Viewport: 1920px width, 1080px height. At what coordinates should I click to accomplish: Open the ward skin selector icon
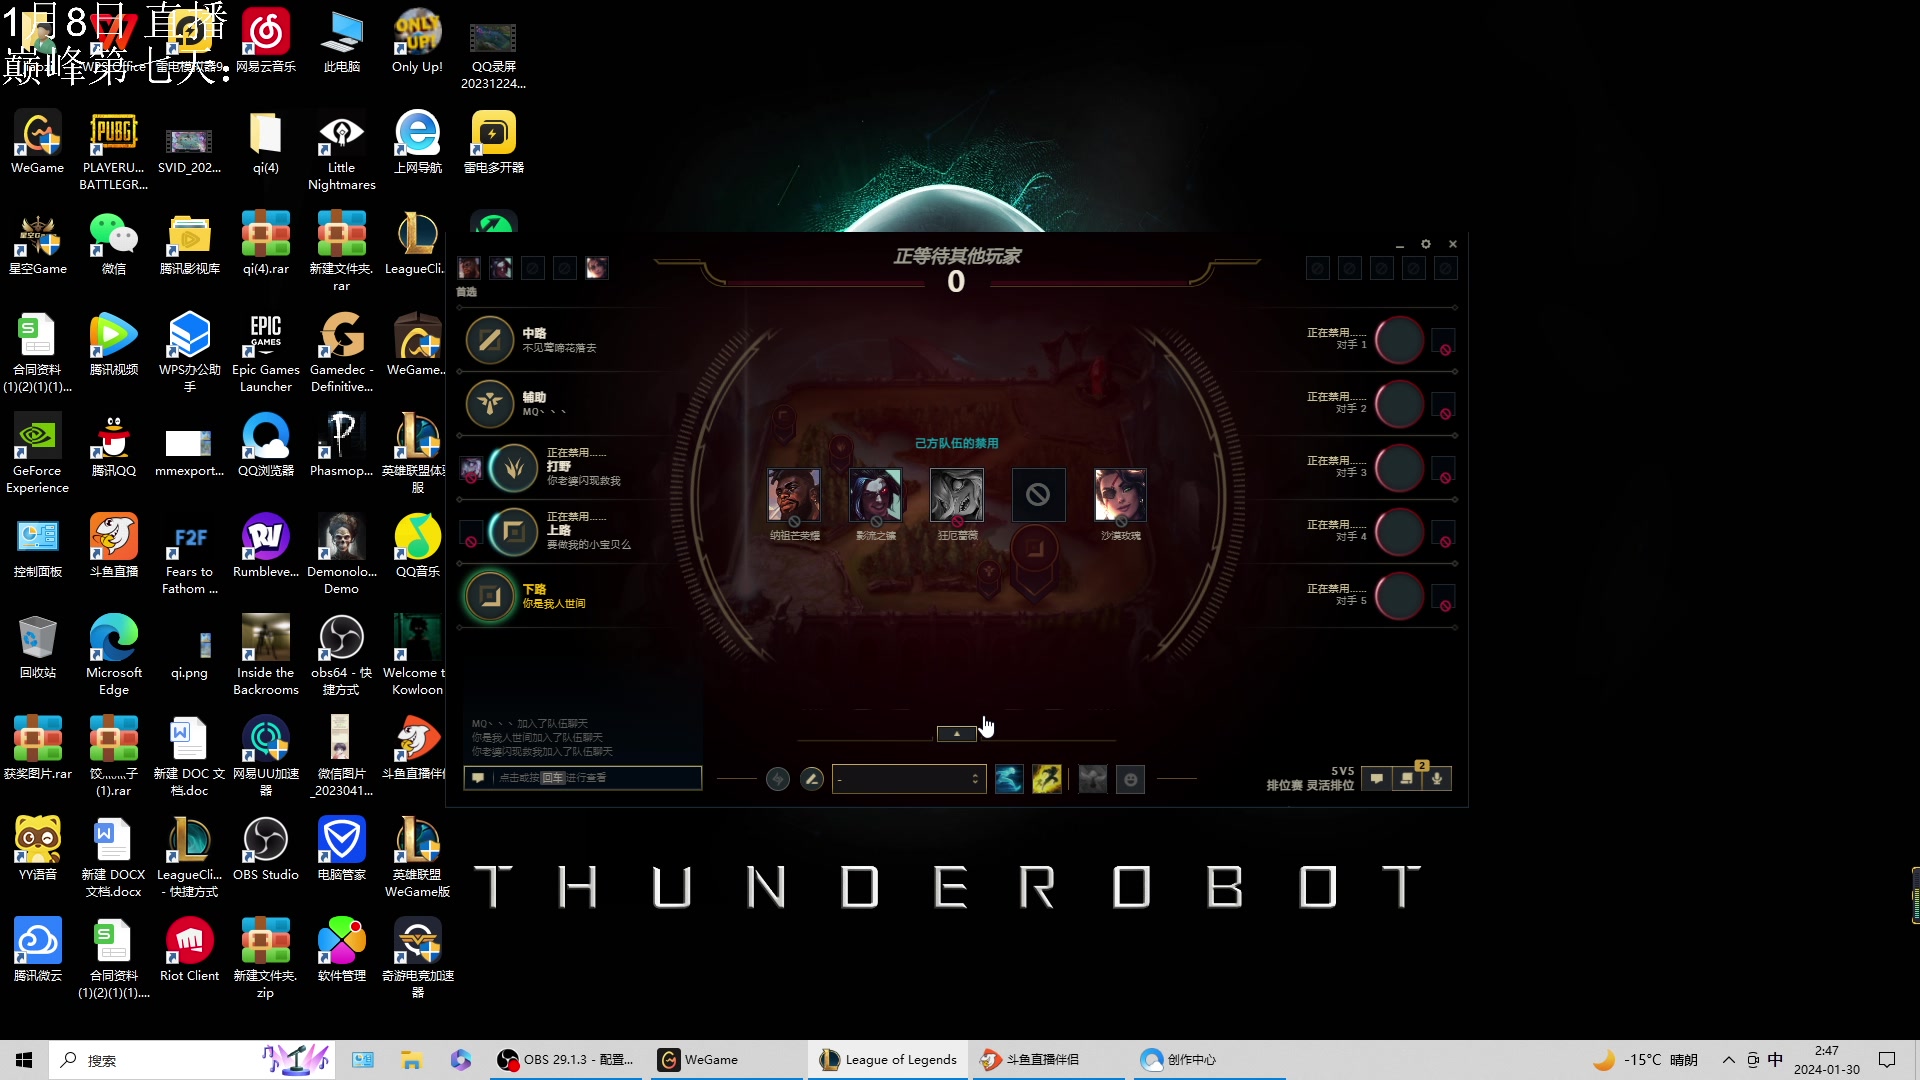coord(1093,779)
